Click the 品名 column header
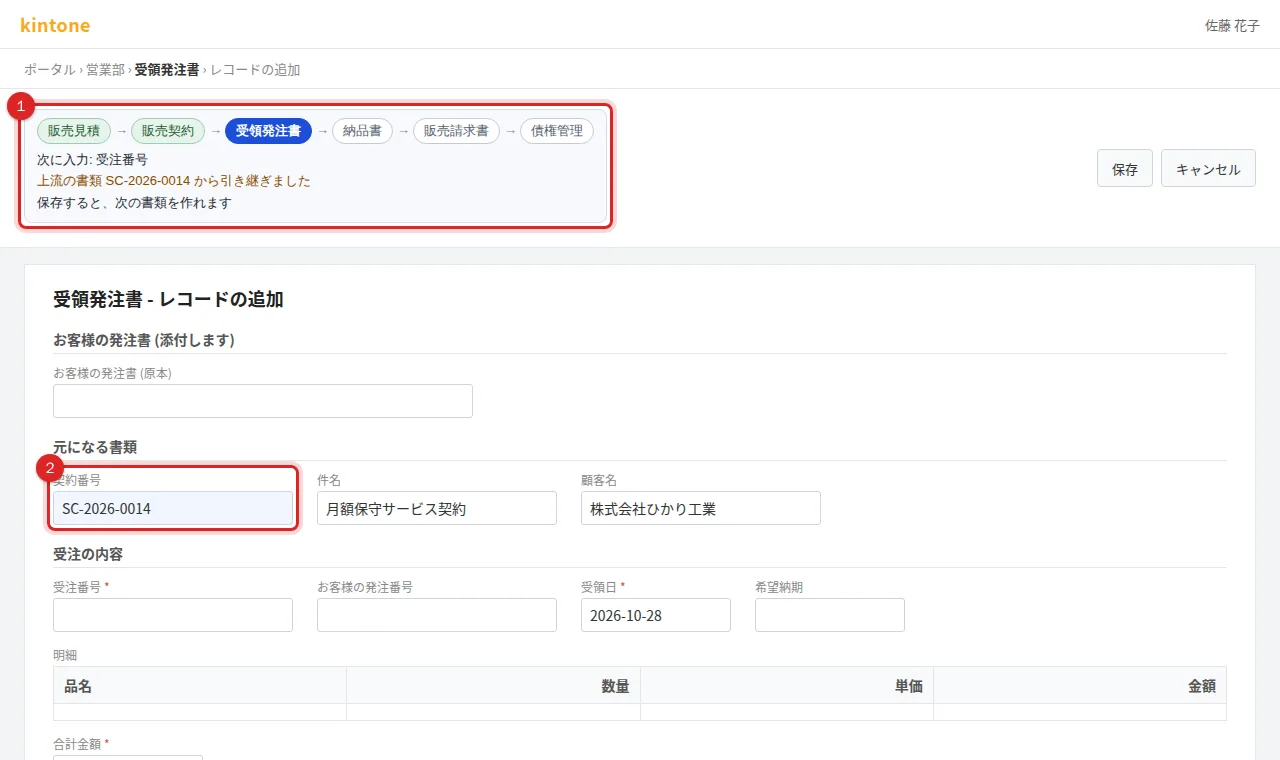1280x760 pixels. click(x=200, y=685)
